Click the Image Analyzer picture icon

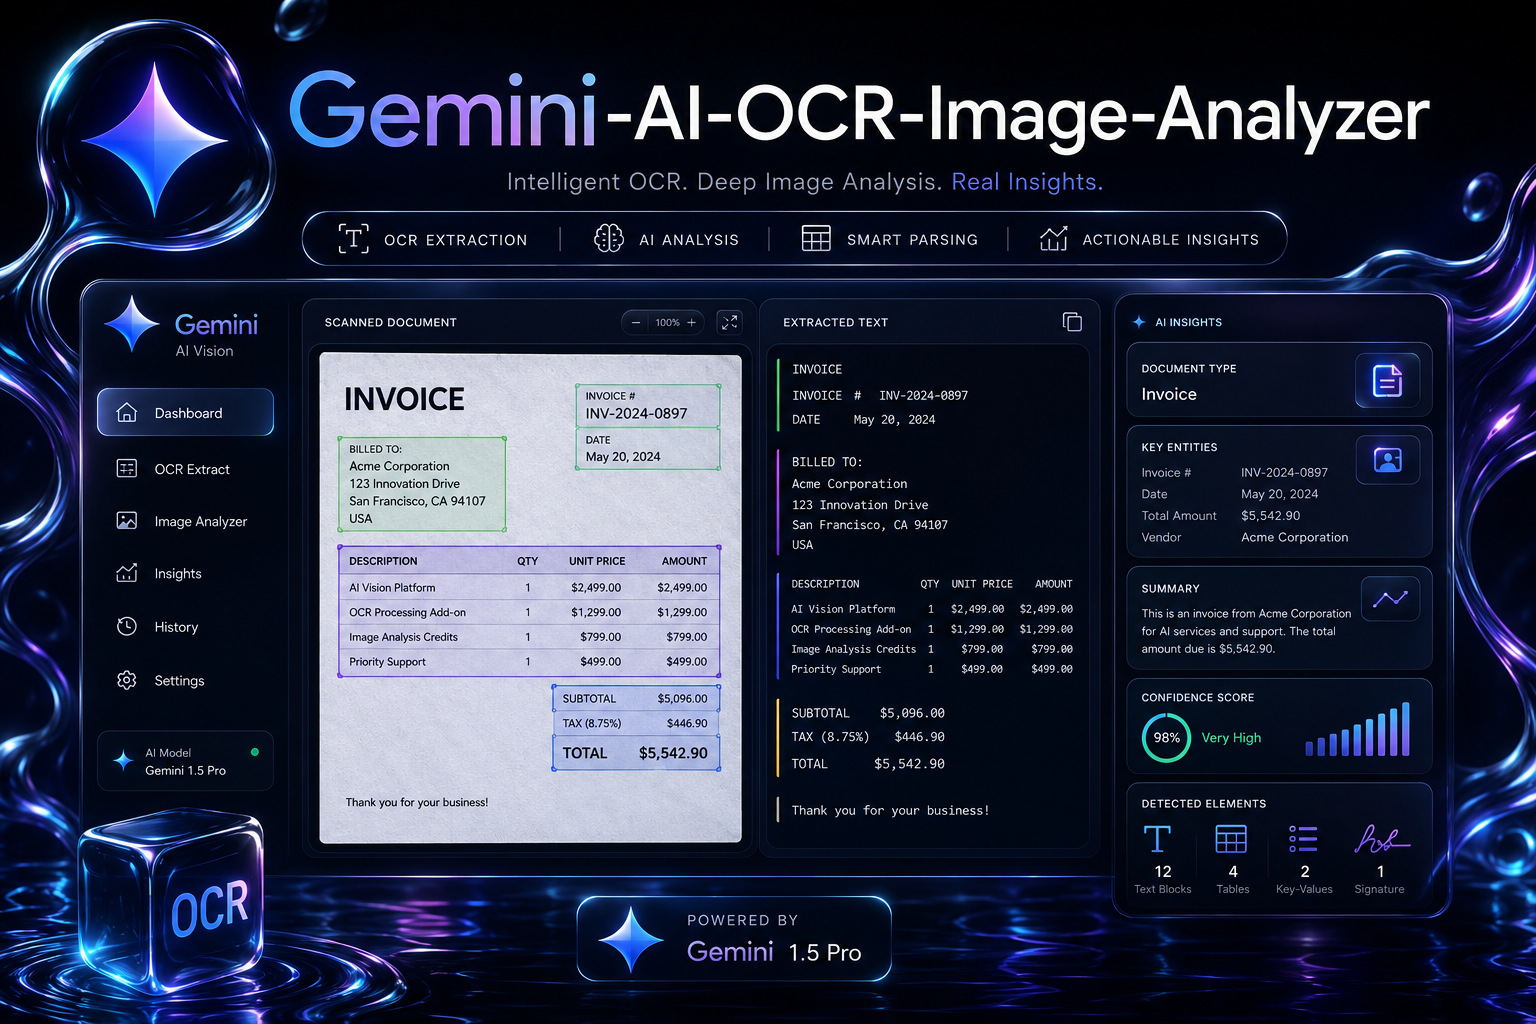(x=127, y=521)
